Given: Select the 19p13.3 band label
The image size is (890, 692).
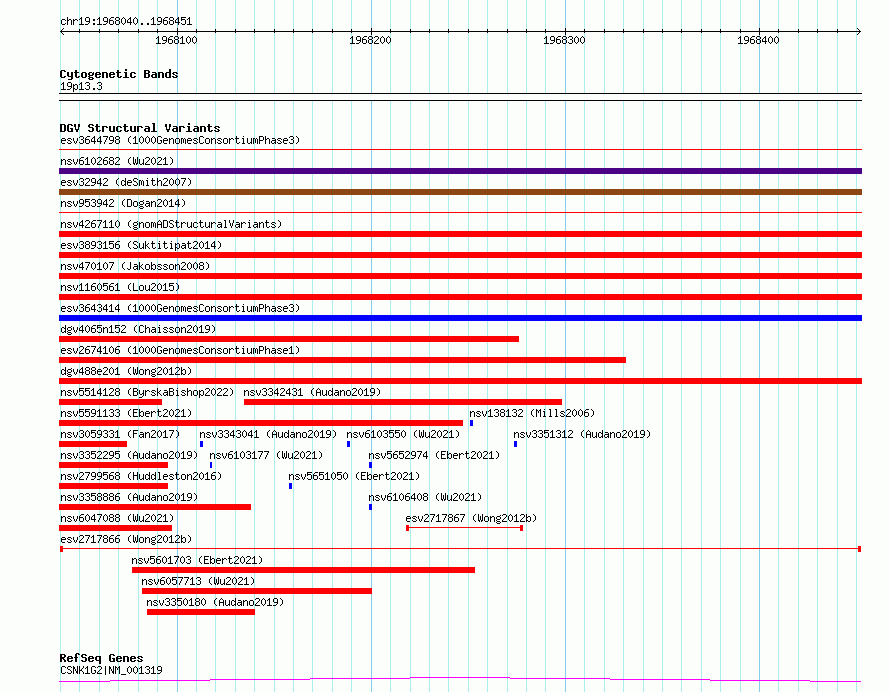Looking at the screenshot, I should point(81,86).
